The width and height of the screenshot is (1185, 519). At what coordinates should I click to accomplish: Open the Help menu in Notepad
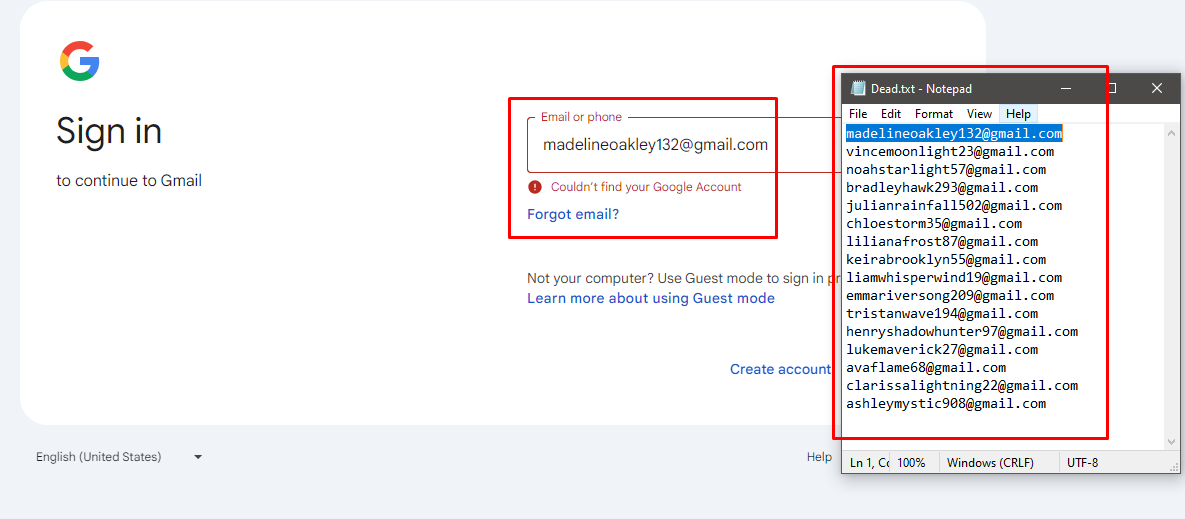coord(1018,113)
